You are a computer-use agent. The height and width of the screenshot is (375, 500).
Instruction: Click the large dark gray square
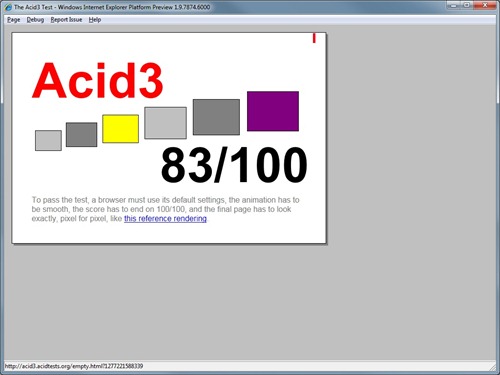tap(216, 117)
